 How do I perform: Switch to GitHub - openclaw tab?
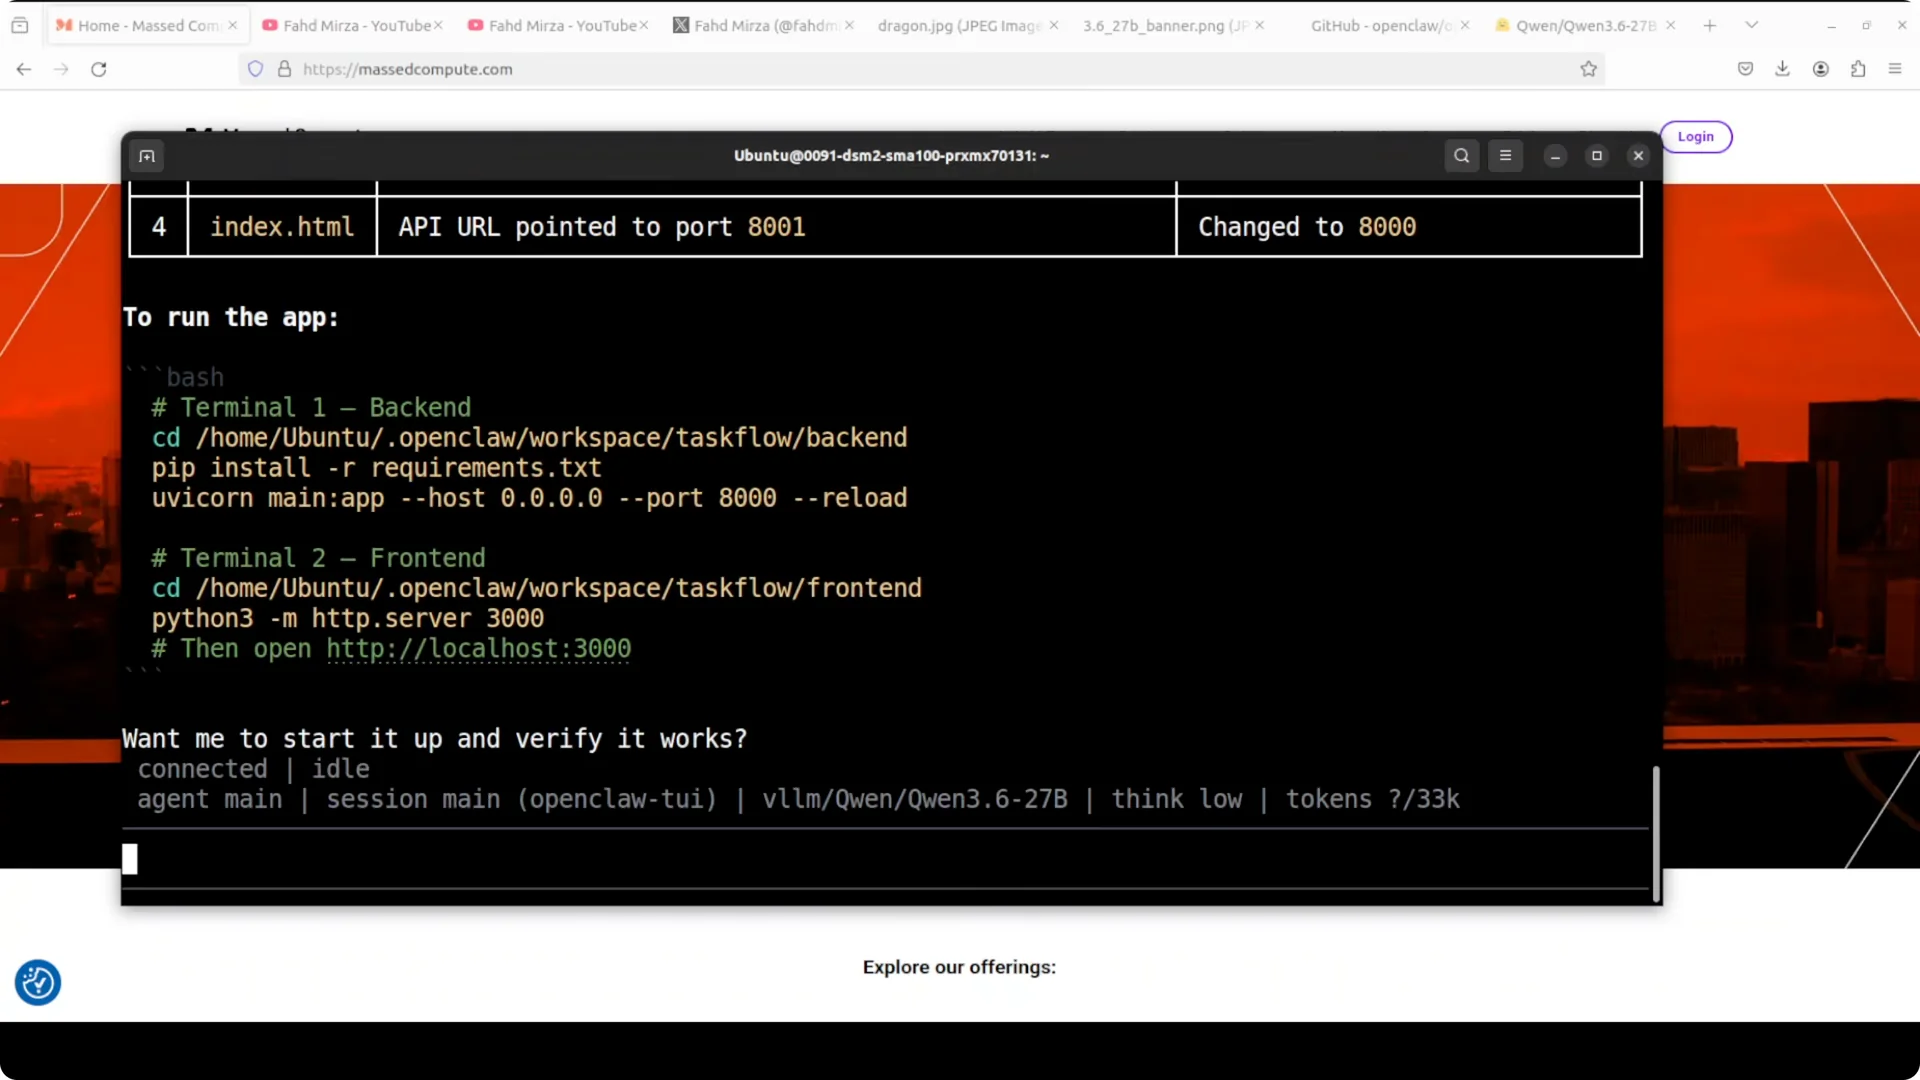(1380, 26)
